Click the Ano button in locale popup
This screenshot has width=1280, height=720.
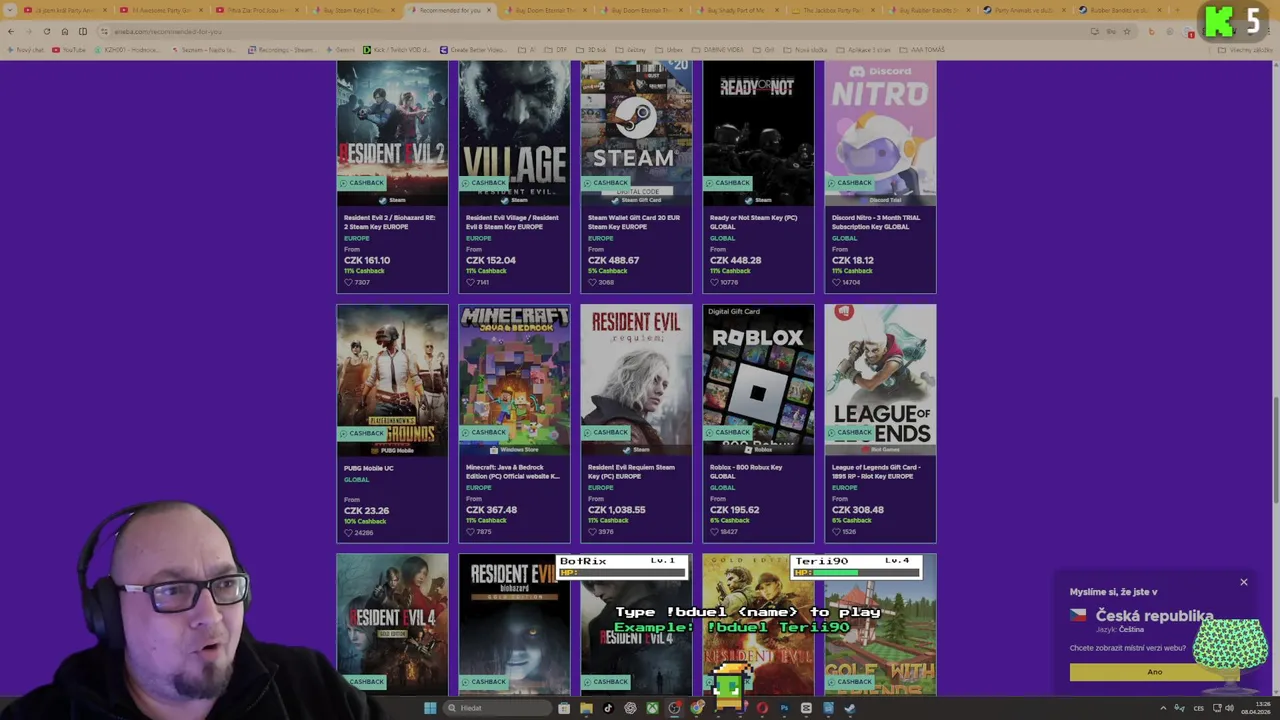tap(1154, 672)
